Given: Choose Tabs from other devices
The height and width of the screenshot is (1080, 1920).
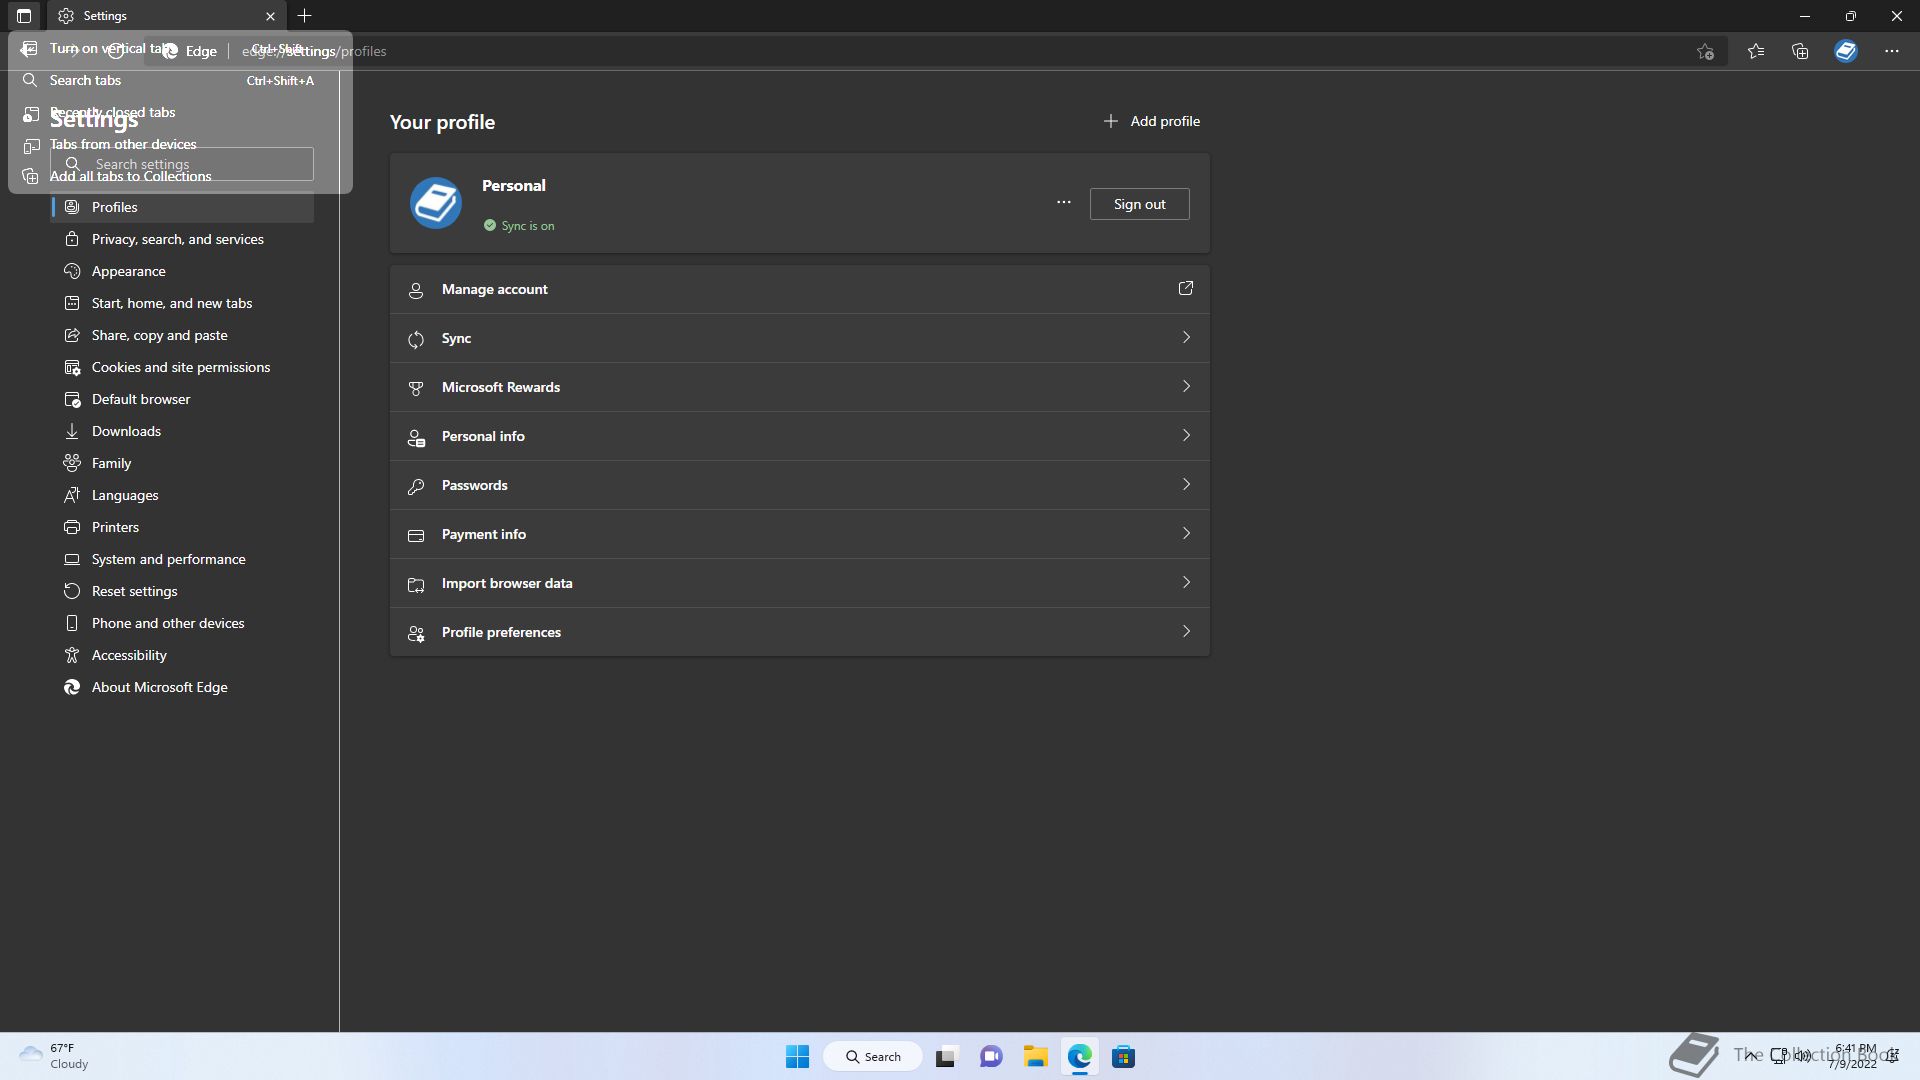Looking at the screenshot, I should pyautogui.click(x=180, y=144).
